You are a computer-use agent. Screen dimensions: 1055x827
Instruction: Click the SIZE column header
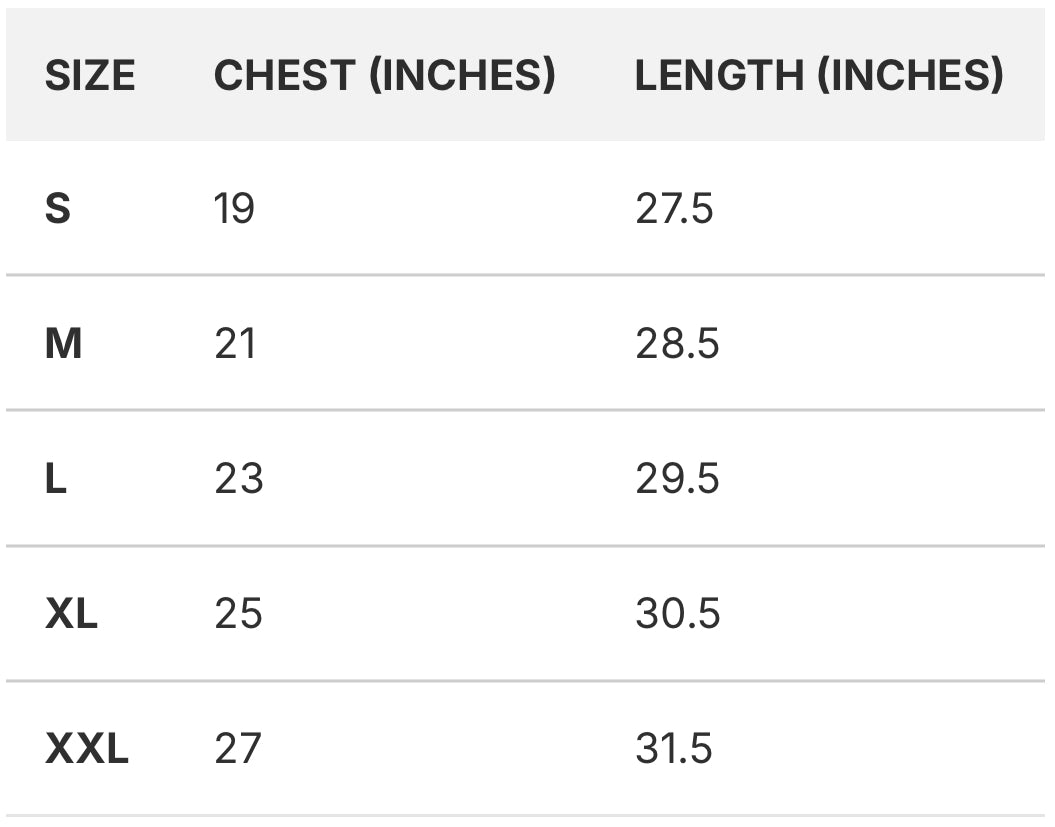point(89,76)
